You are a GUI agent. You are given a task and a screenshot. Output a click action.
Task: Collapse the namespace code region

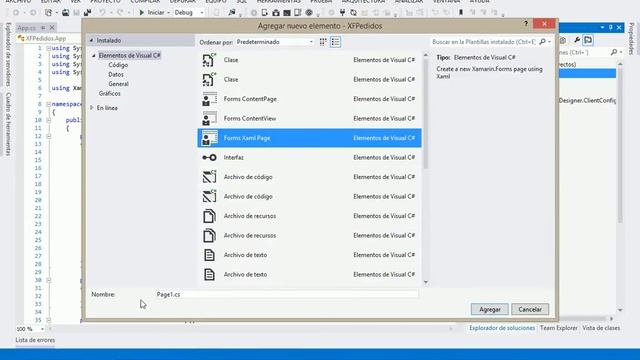[x=48, y=104]
